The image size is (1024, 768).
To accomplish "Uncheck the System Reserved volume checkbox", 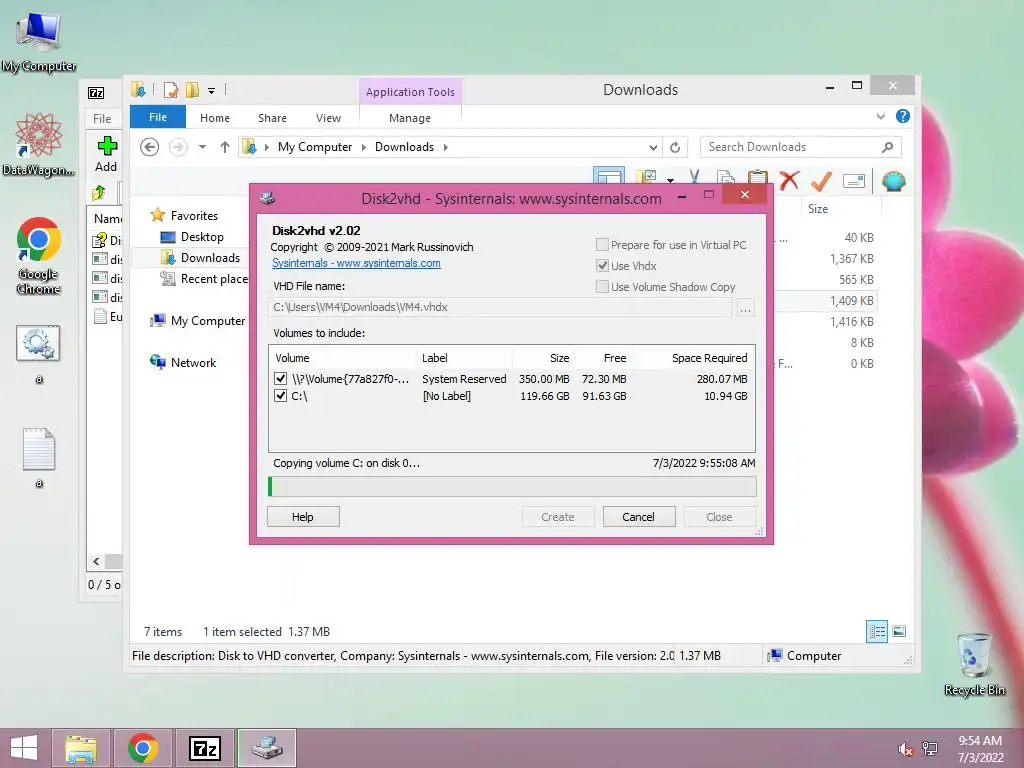I will [281, 379].
